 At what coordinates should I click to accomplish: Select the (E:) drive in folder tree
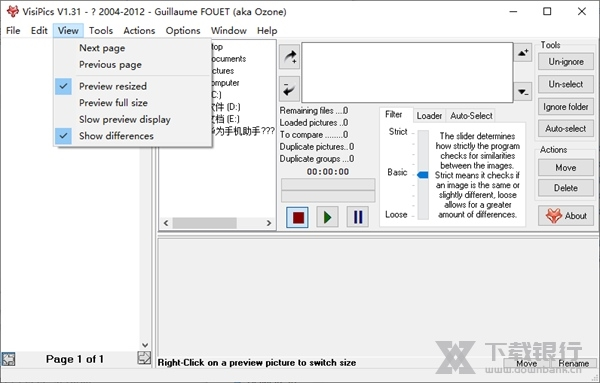(225, 119)
